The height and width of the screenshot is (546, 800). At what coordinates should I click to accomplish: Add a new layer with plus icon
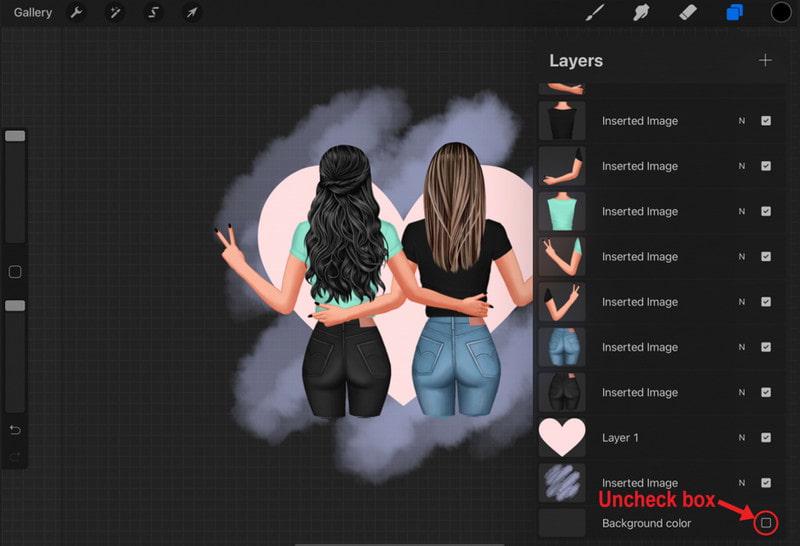click(765, 60)
